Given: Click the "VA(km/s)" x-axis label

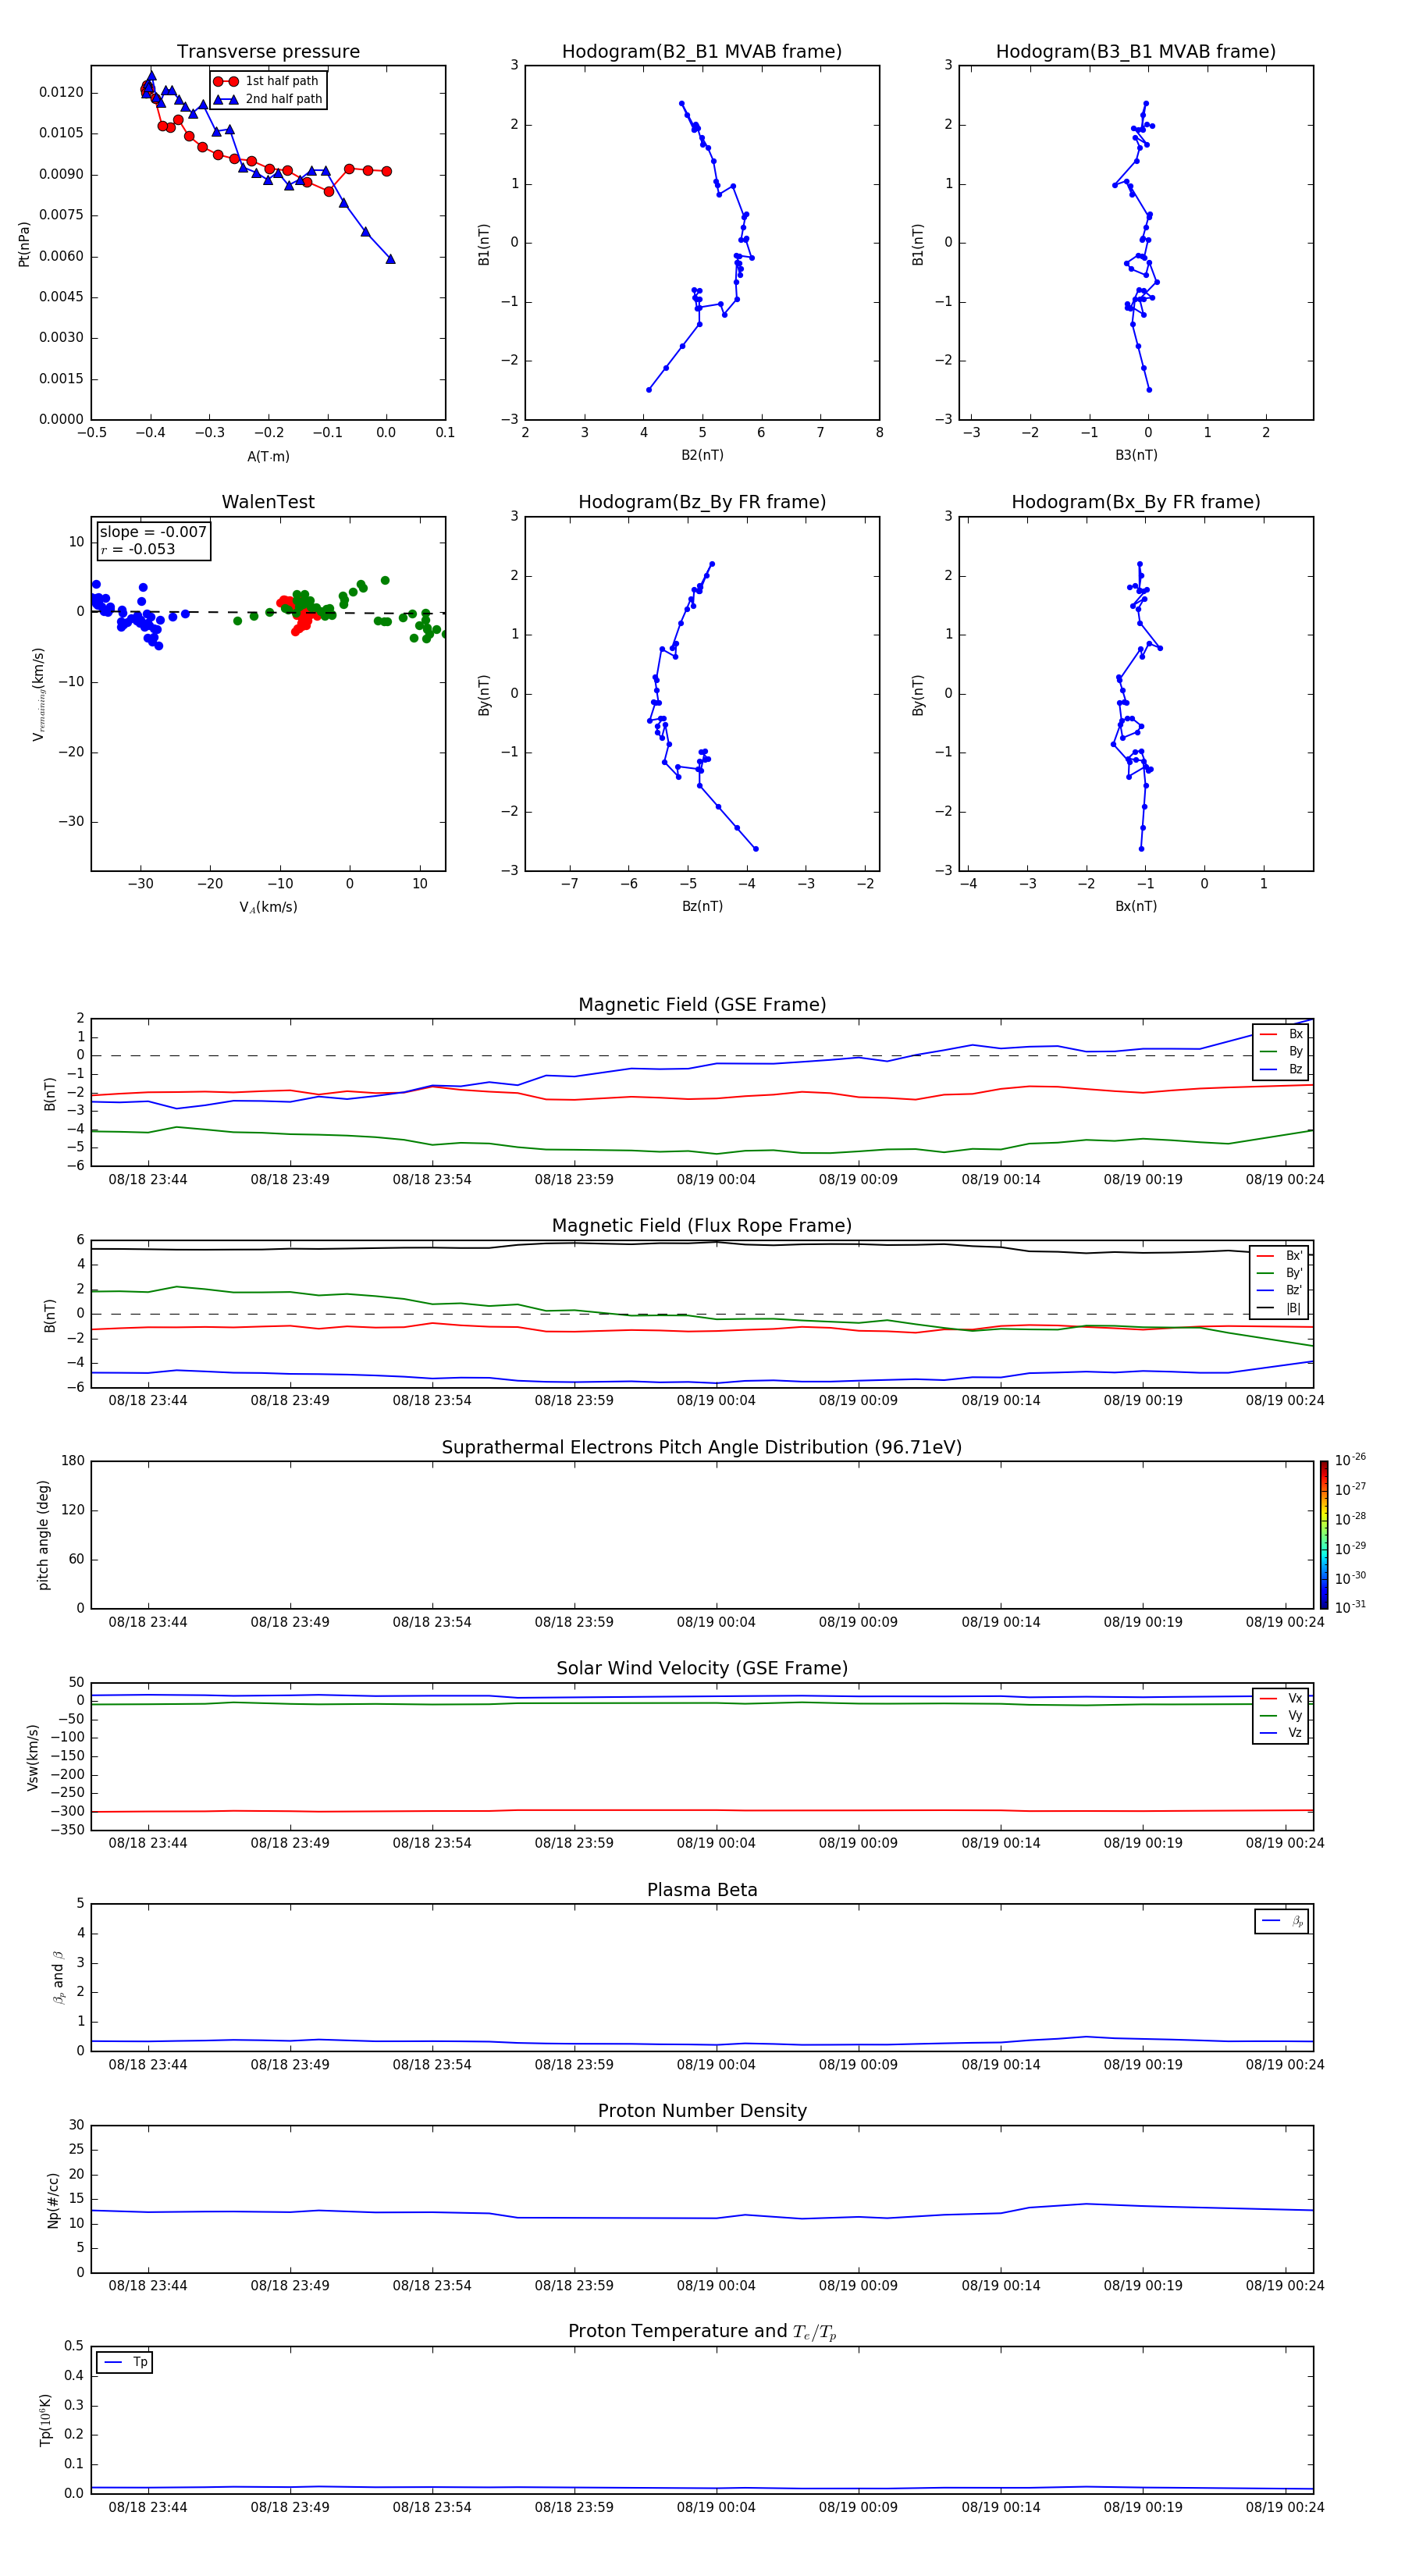Looking at the screenshot, I should click(268, 907).
